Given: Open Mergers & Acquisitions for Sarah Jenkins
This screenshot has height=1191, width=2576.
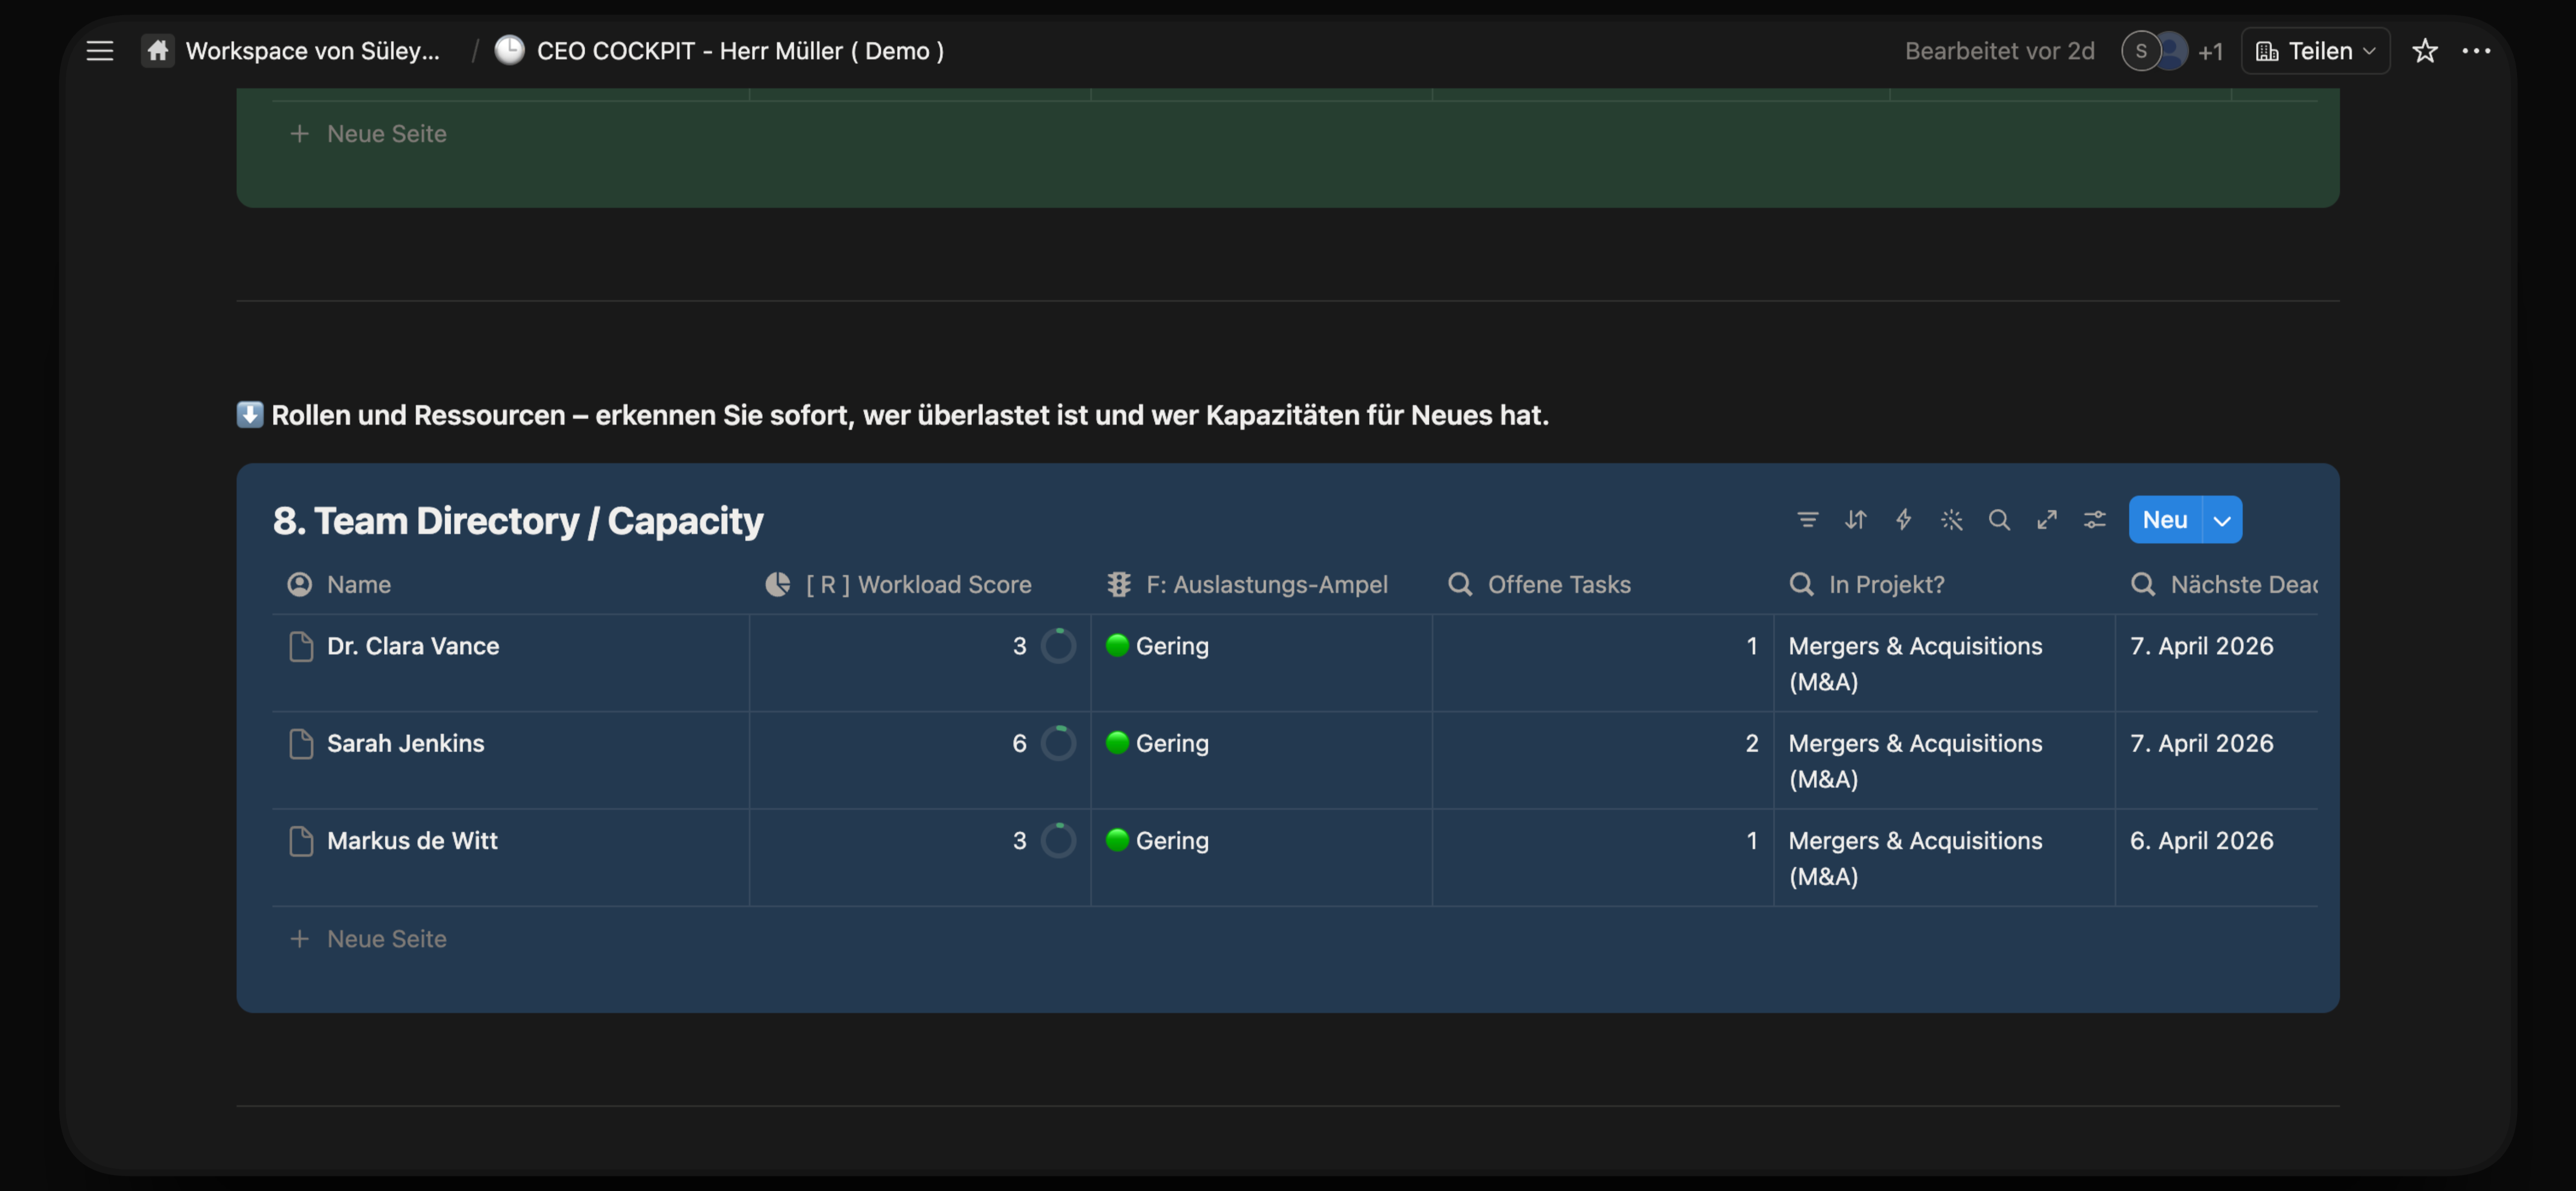Looking at the screenshot, I should click(x=1915, y=761).
